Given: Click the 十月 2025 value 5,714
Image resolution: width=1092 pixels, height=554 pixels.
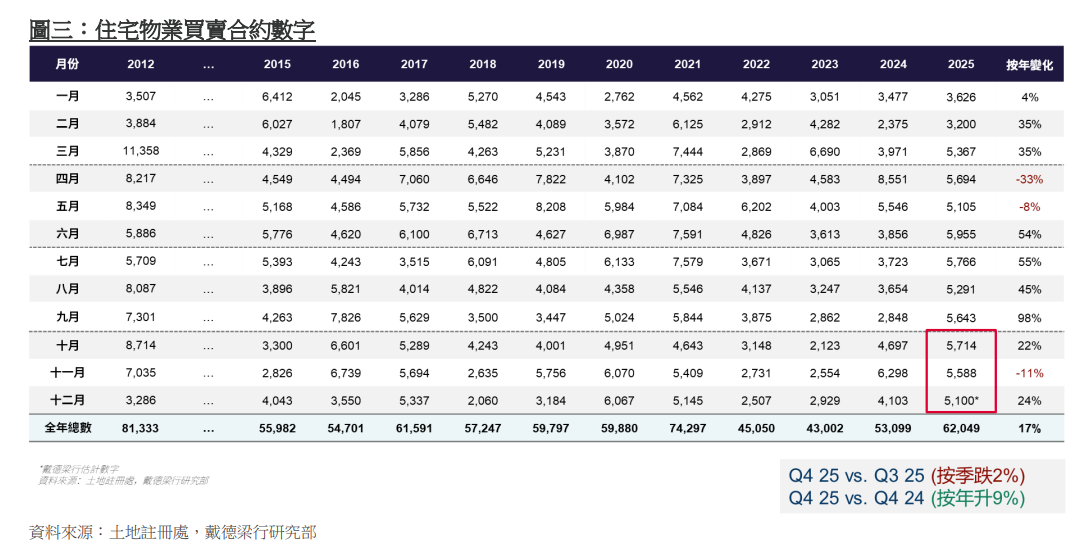Looking at the screenshot, I should [961, 345].
